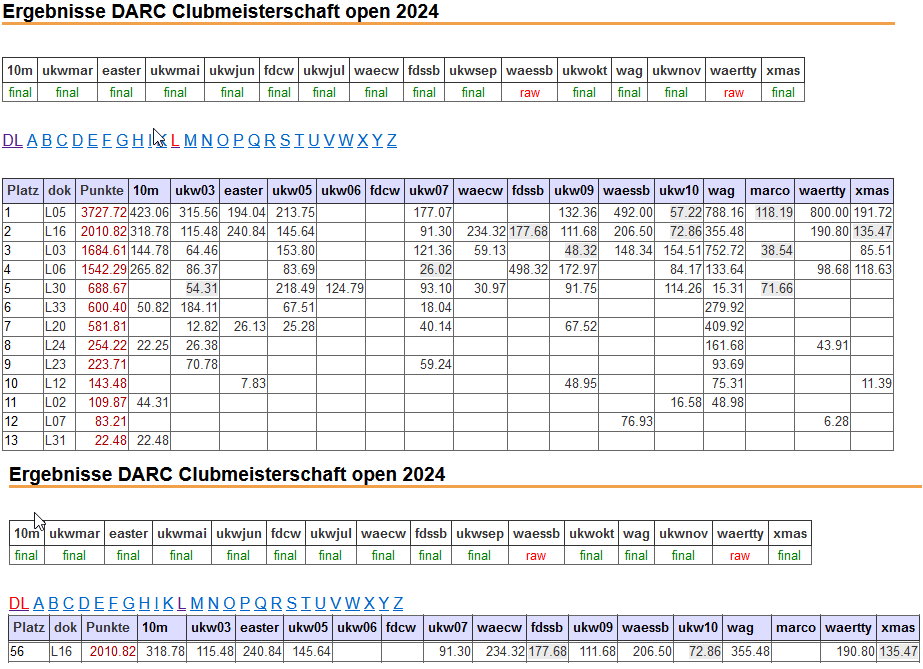The image size is (923, 669).
Task: Open letter X in the lower alphabet index
Action: click(369, 604)
